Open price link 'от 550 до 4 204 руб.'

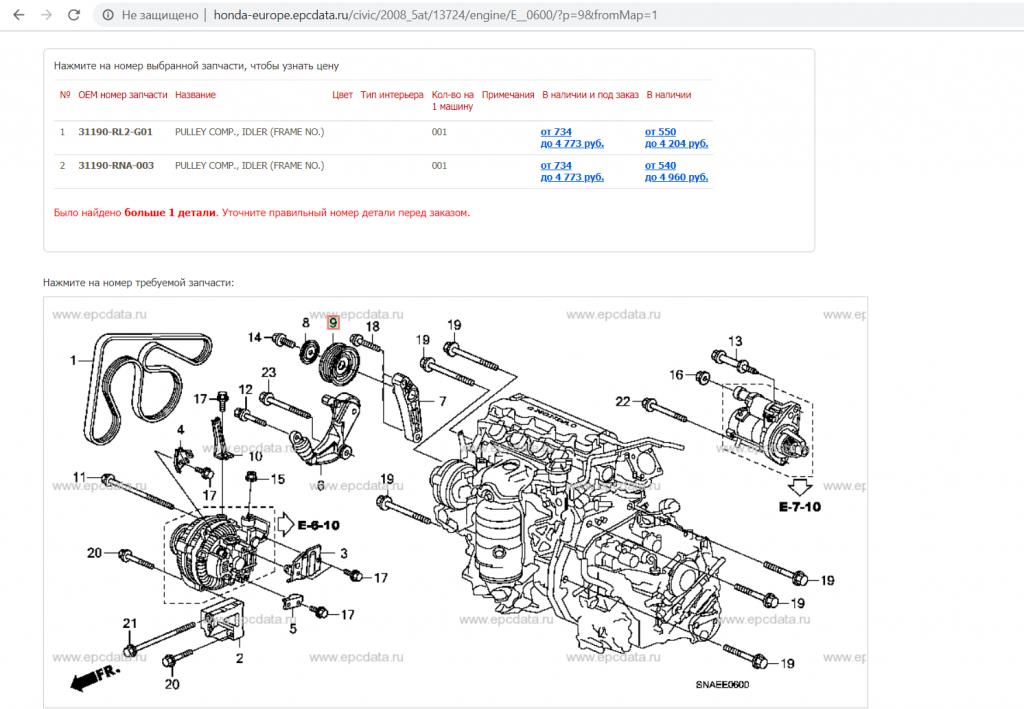(676, 137)
